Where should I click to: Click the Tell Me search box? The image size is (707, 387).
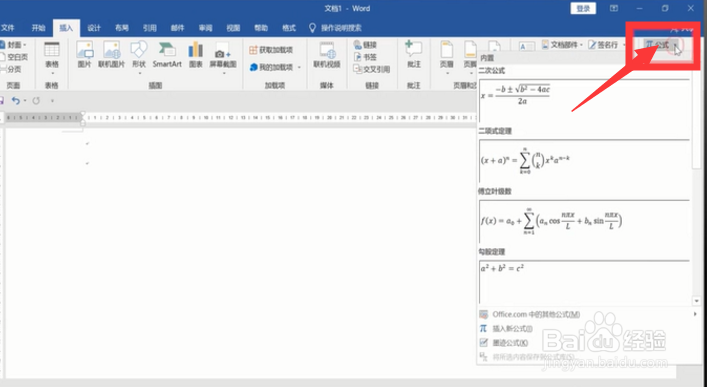tap(335, 28)
